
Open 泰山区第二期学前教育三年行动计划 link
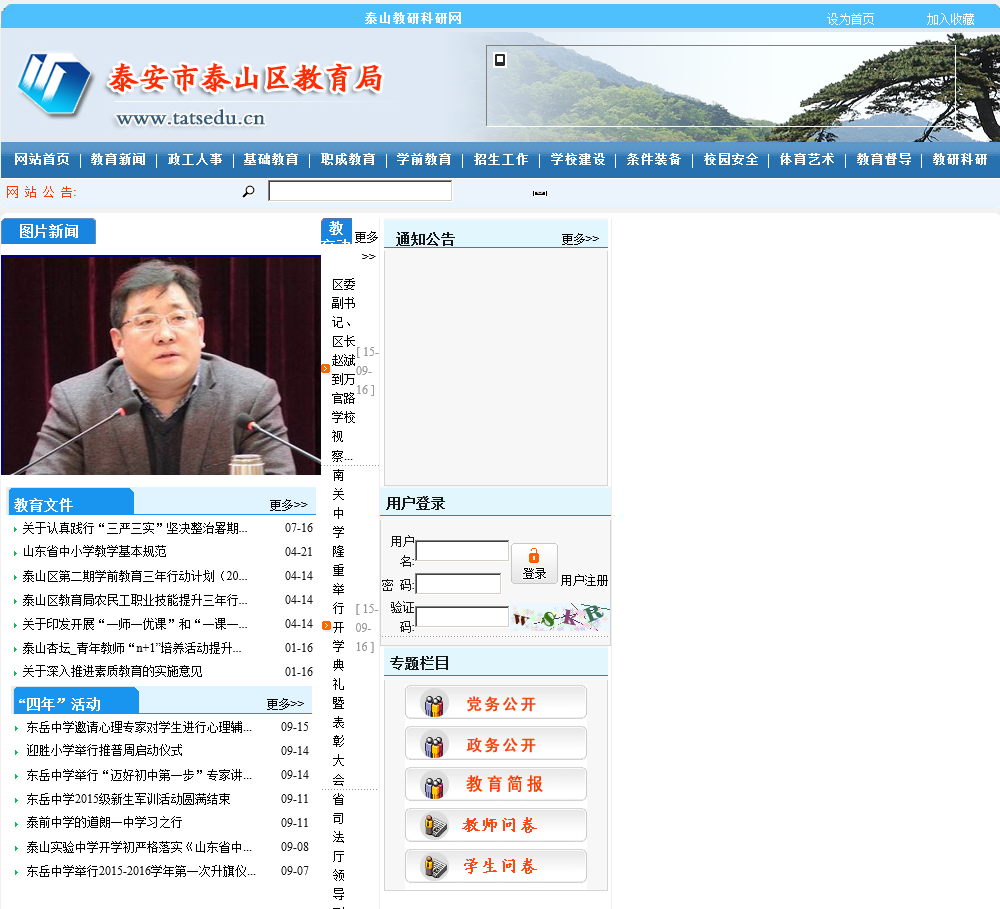pyautogui.click(x=135, y=576)
